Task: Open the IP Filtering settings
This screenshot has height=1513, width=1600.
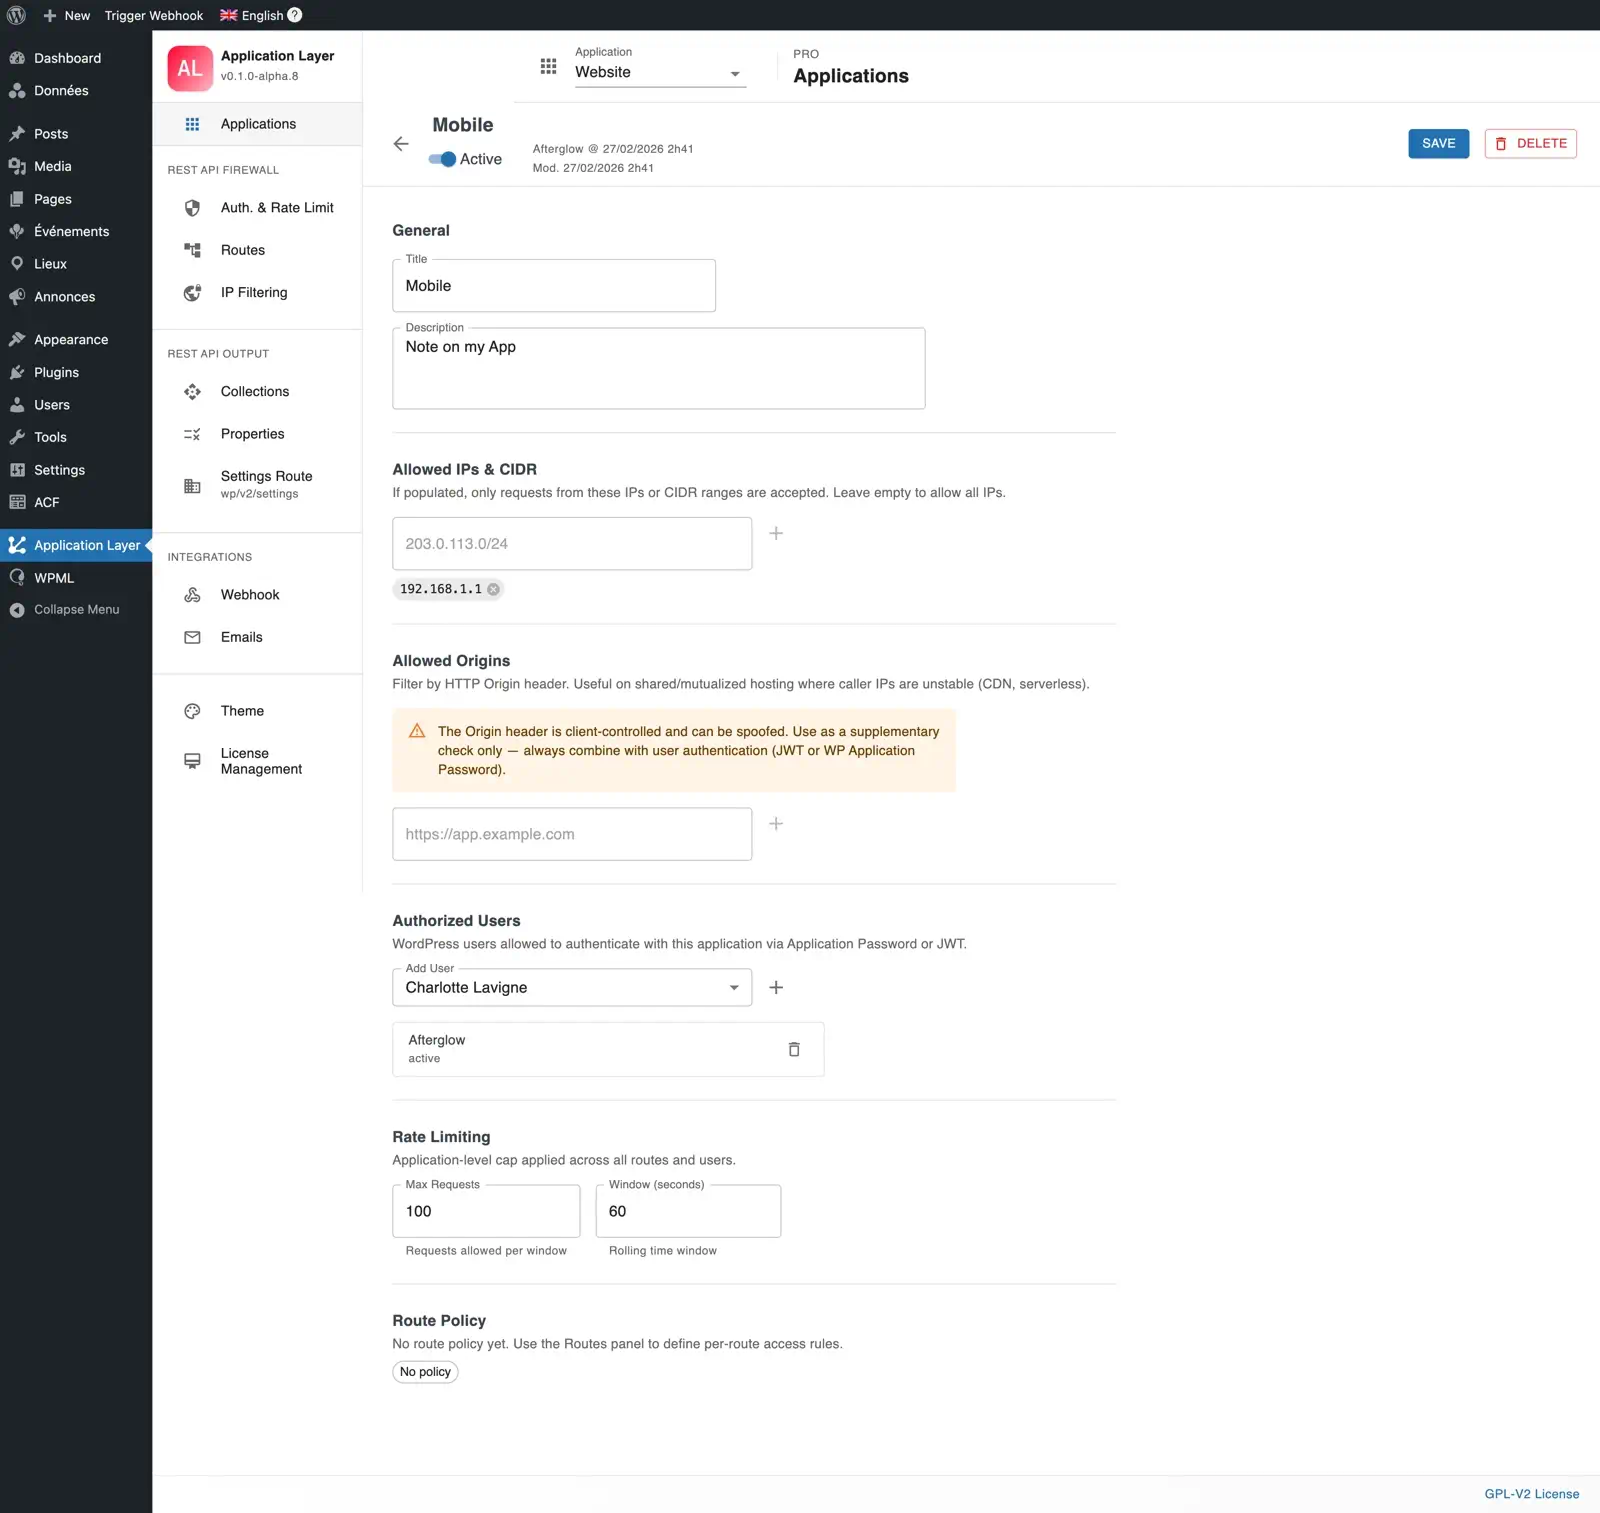Action: 254,292
